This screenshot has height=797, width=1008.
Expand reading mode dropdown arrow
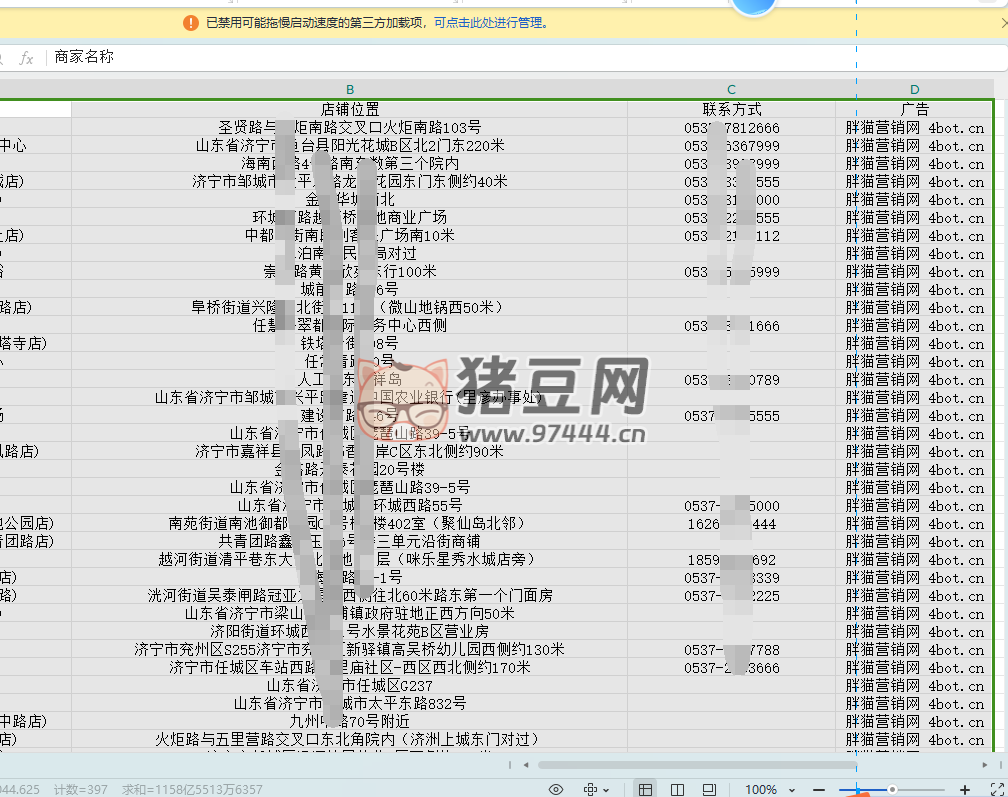pos(607,790)
